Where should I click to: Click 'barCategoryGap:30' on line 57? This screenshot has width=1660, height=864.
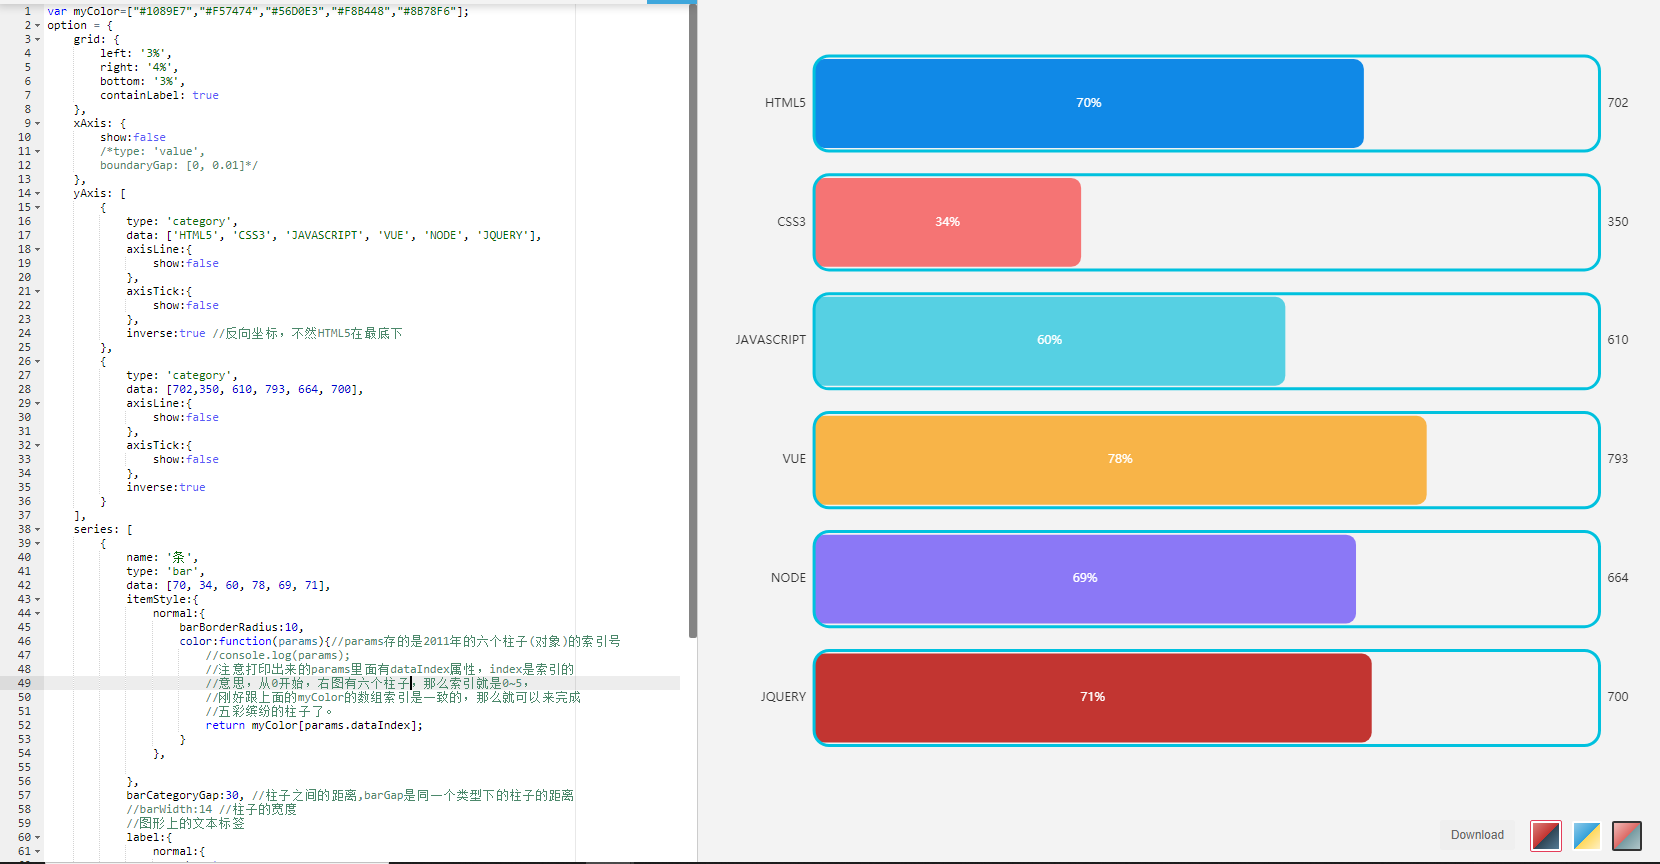[185, 796]
